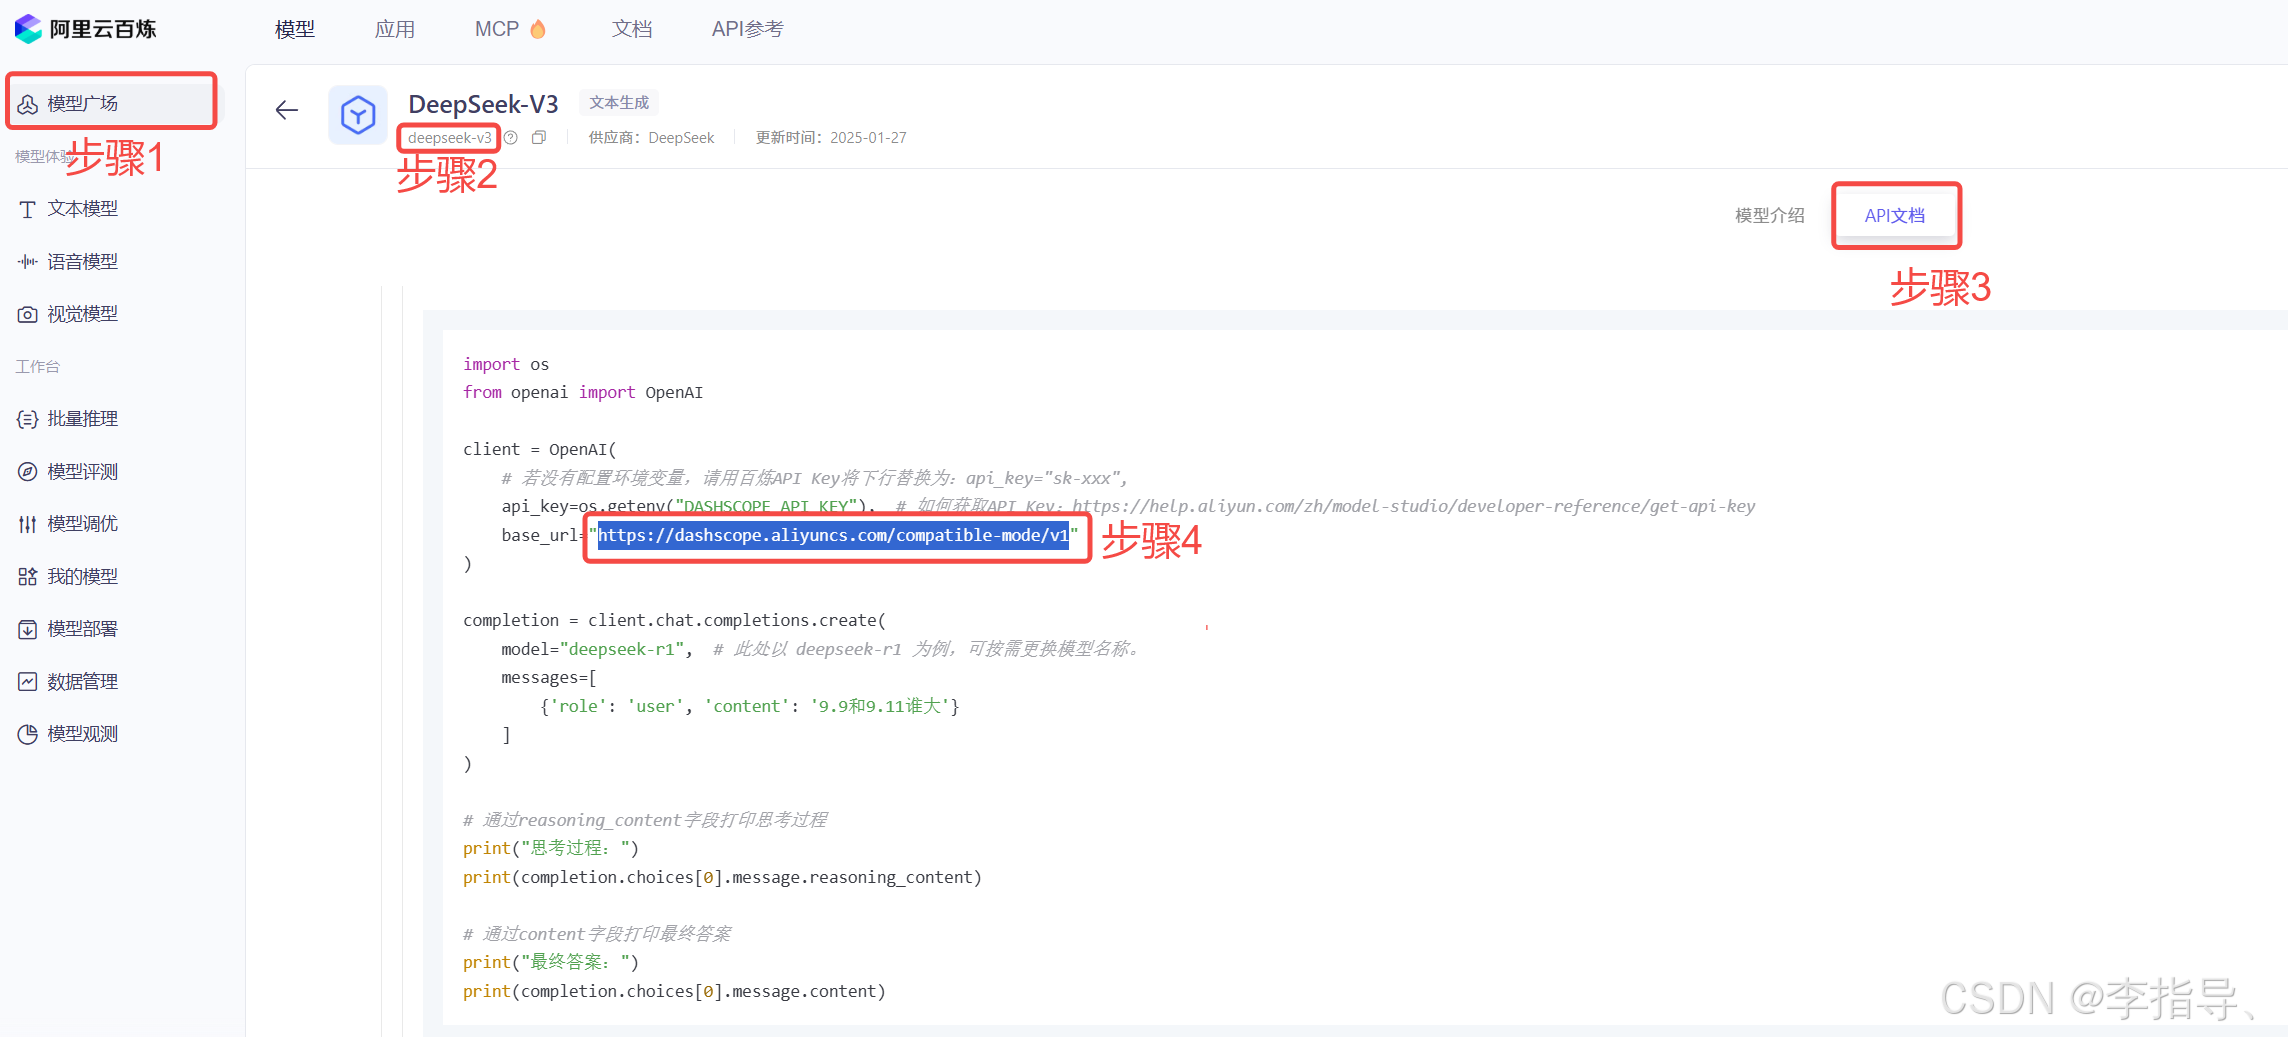Click the client.chat.completions.create( line
Image resolution: width=2288 pixels, height=1037 pixels.
pos(674,620)
